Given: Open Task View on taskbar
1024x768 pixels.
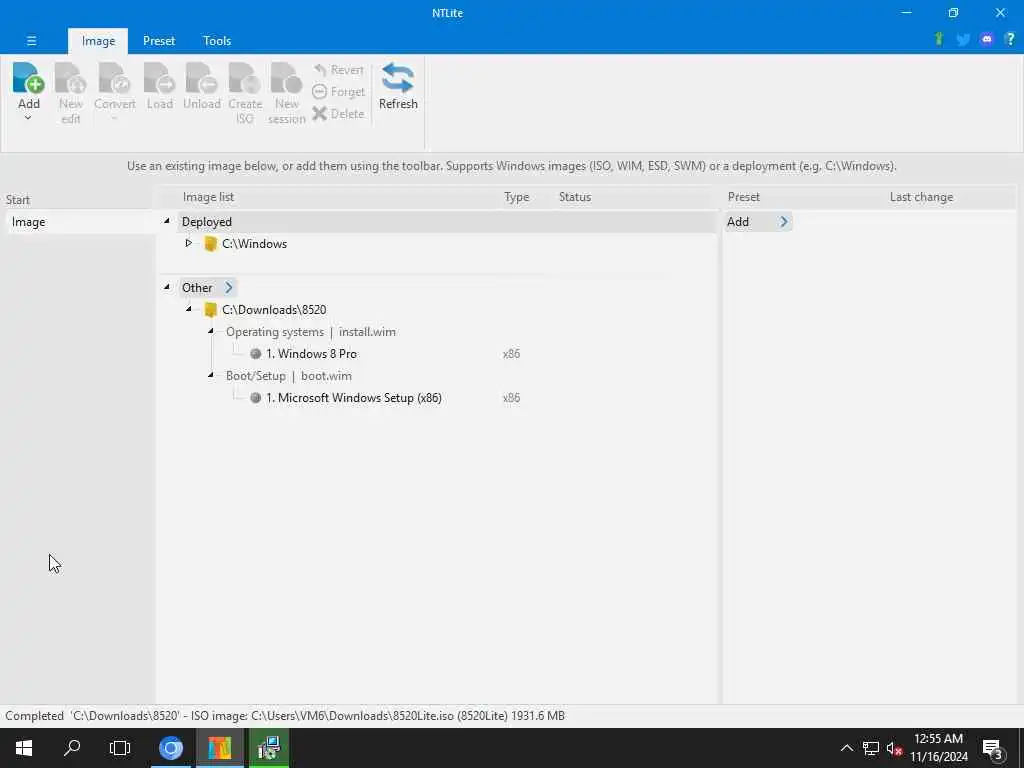Looking at the screenshot, I should [x=120, y=748].
